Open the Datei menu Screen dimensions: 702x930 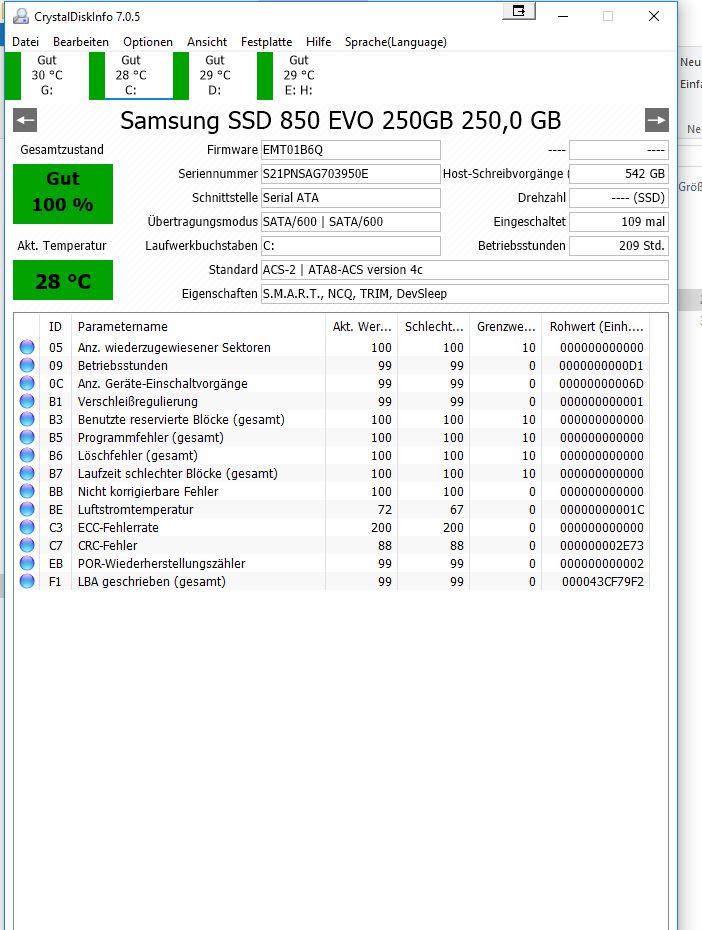coord(25,42)
